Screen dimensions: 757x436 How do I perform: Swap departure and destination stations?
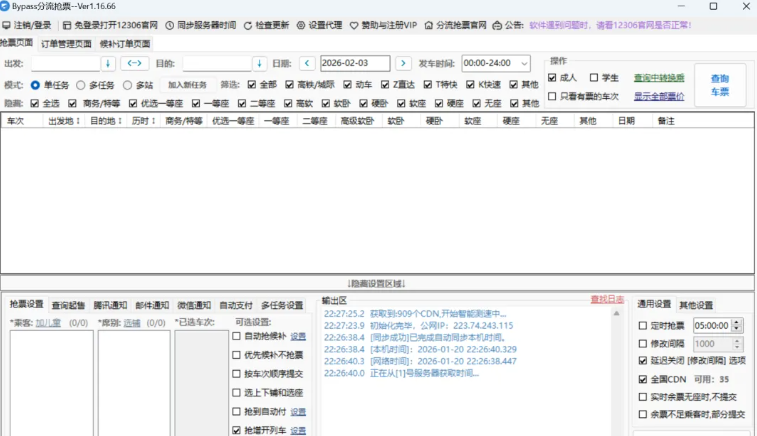[x=135, y=64]
